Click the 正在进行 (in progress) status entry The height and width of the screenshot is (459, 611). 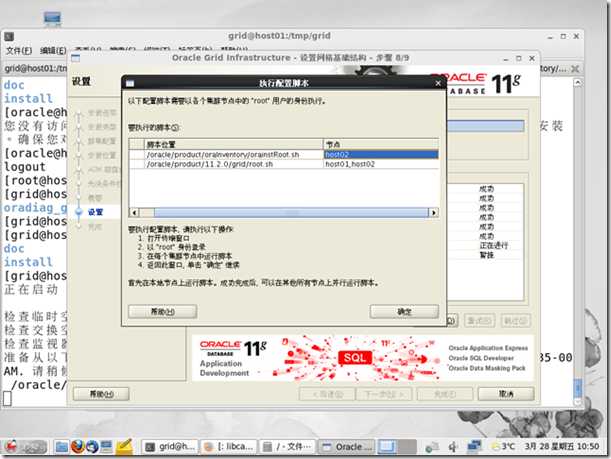pos(493,245)
